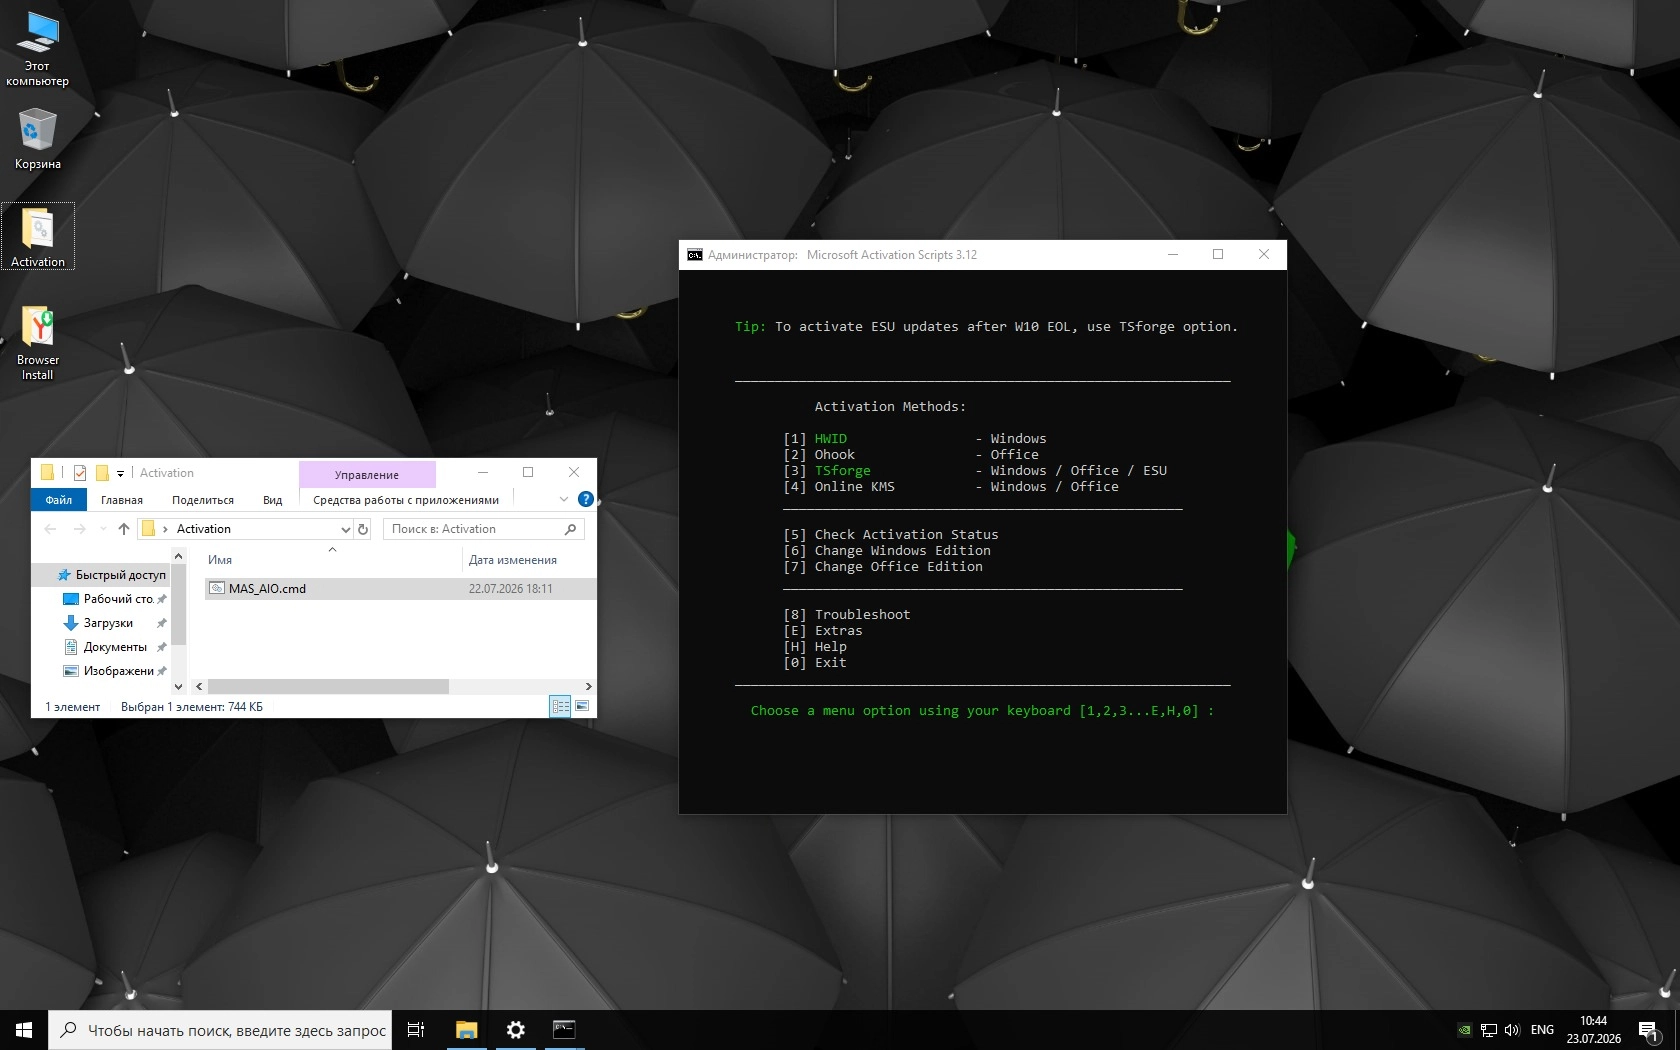Image resolution: width=1680 pixels, height=1050 pixels.
Task: Switch to the Вид ribbon tab
Action: click(x=273, y=500)
